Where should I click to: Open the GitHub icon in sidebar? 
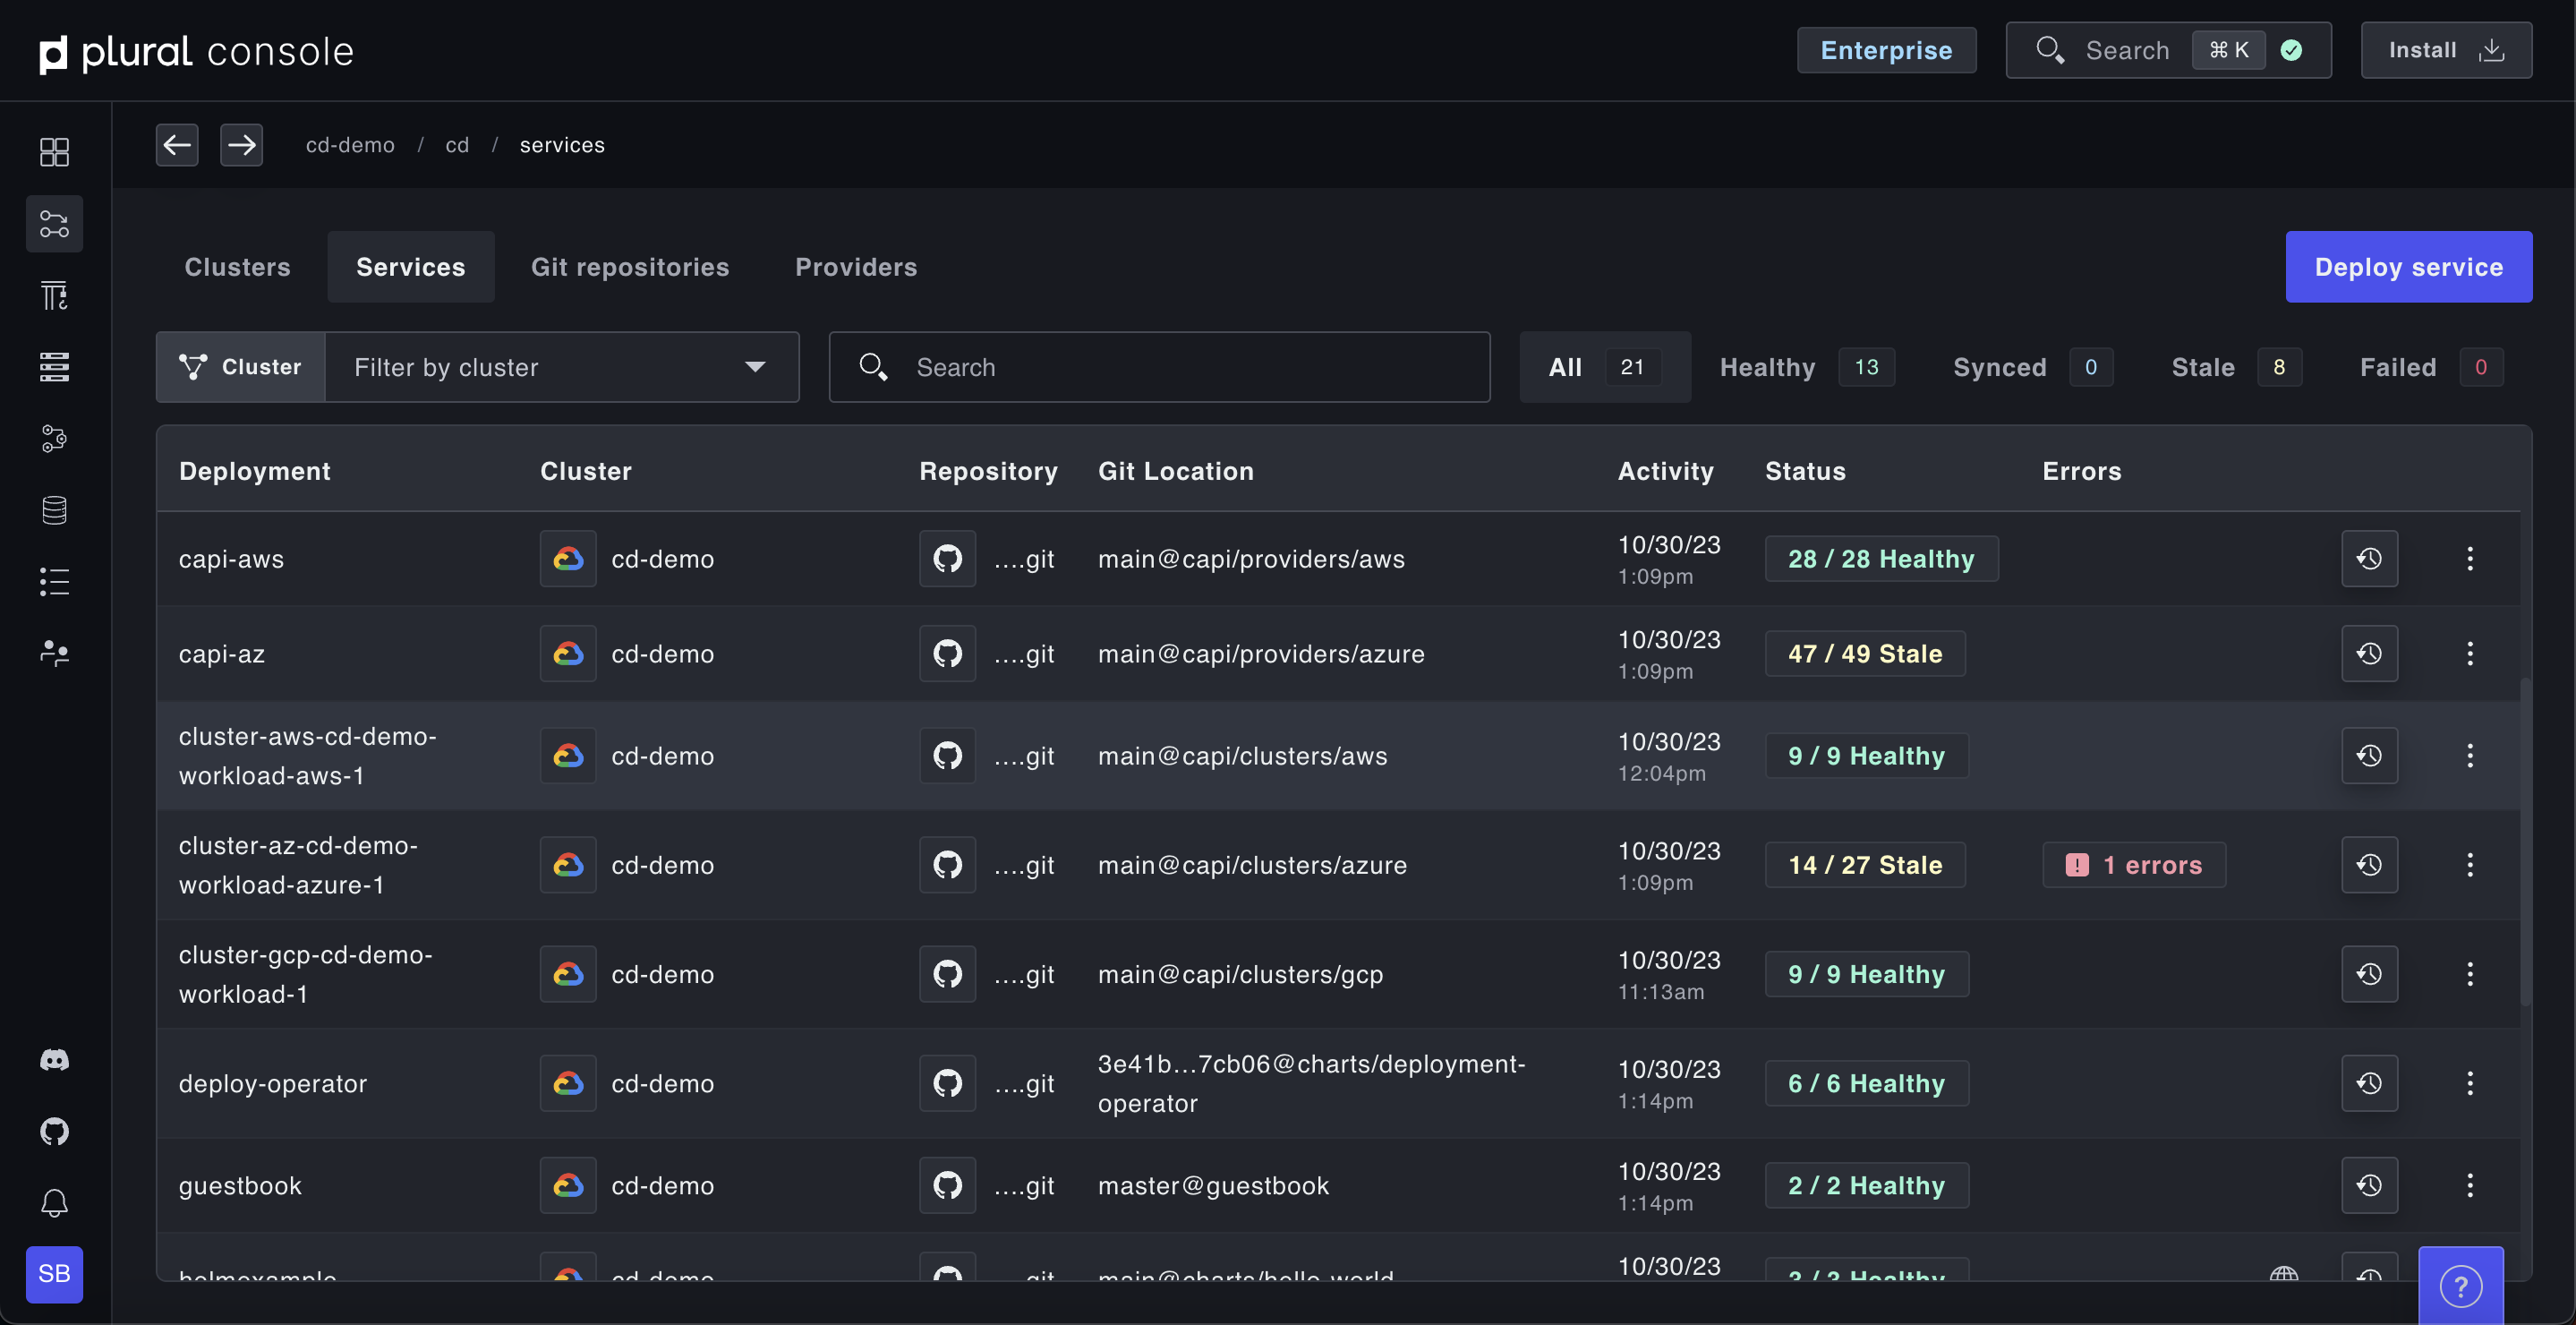(54, 1131)
